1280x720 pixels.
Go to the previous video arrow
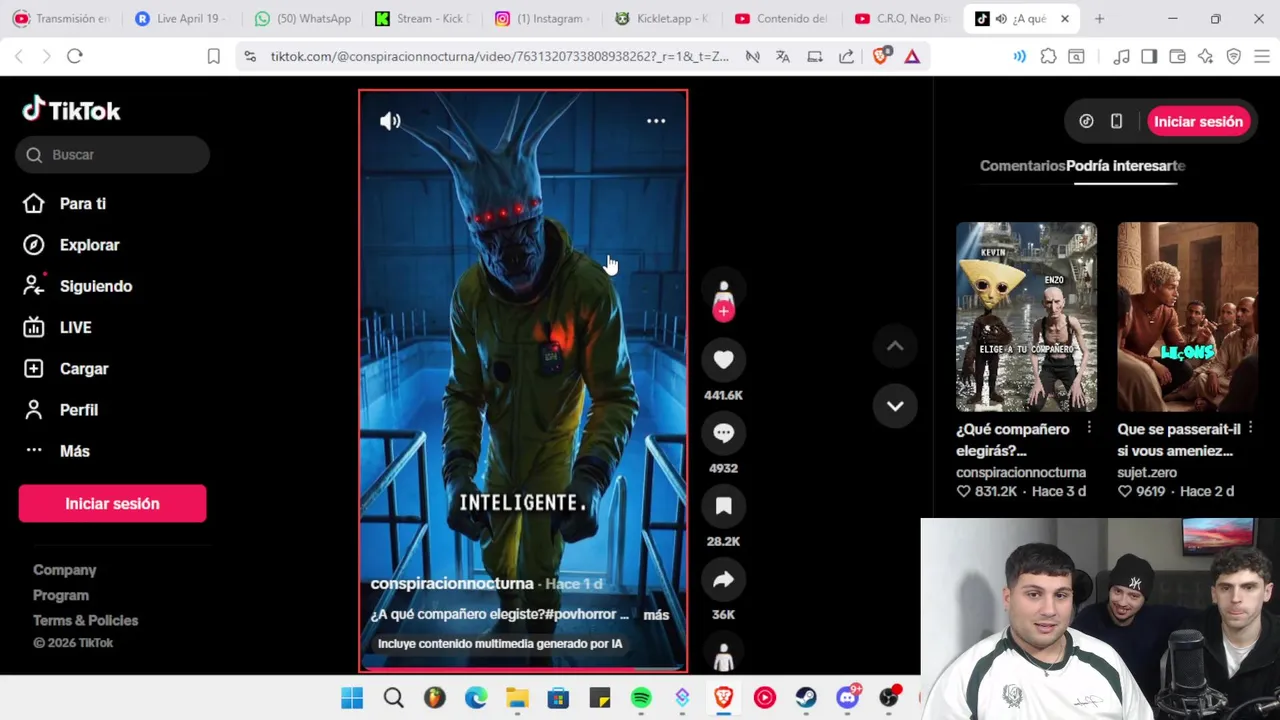(895, 346)
